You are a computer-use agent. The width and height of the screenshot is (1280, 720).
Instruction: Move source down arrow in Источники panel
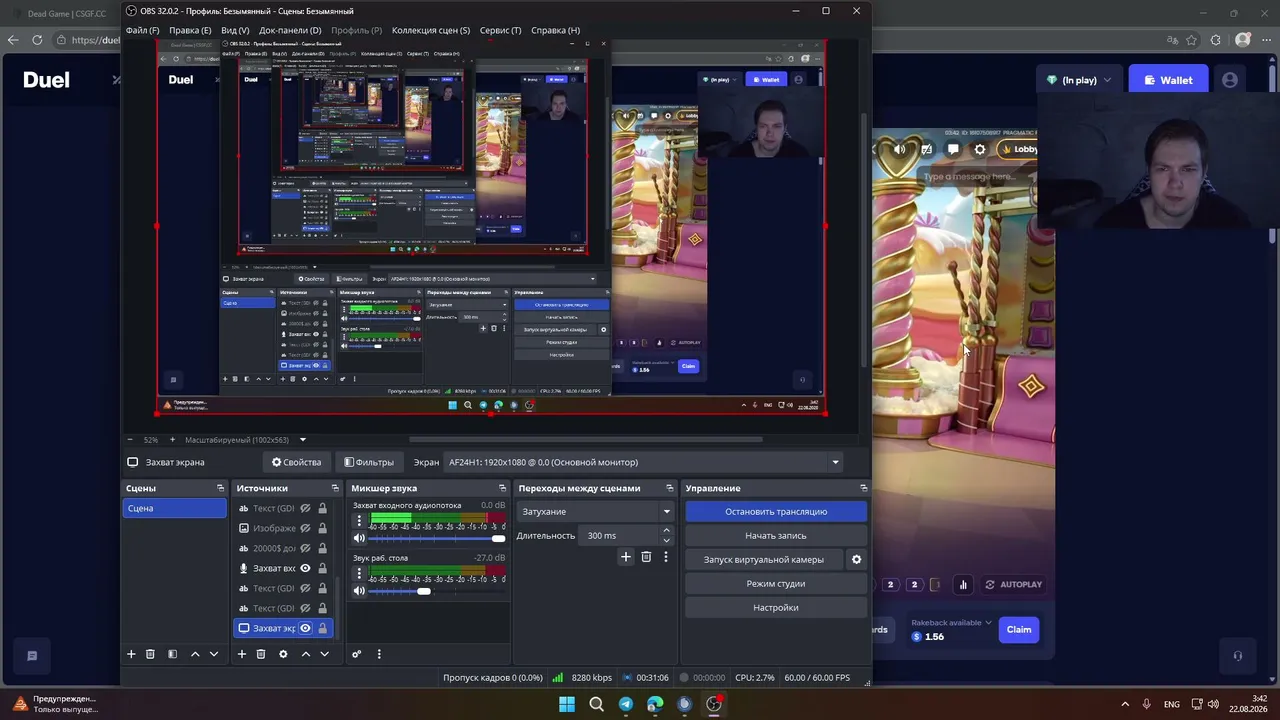pos(324,654)
